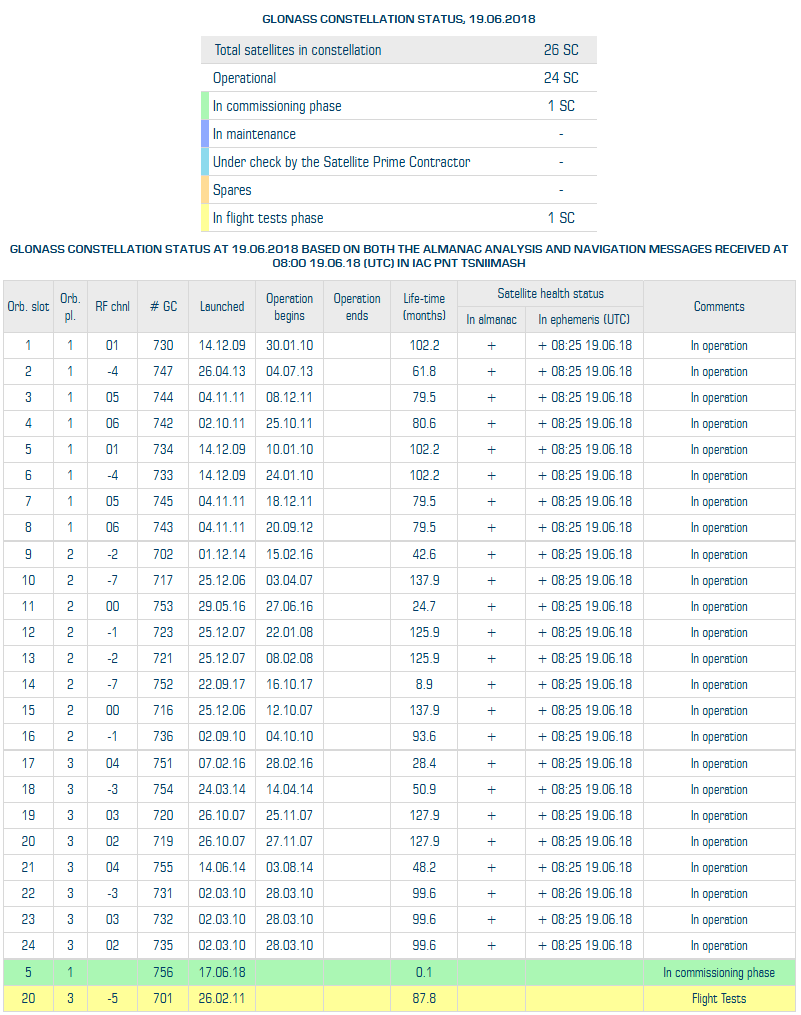Click the orange swatch beside Spares

click(205, 190)
